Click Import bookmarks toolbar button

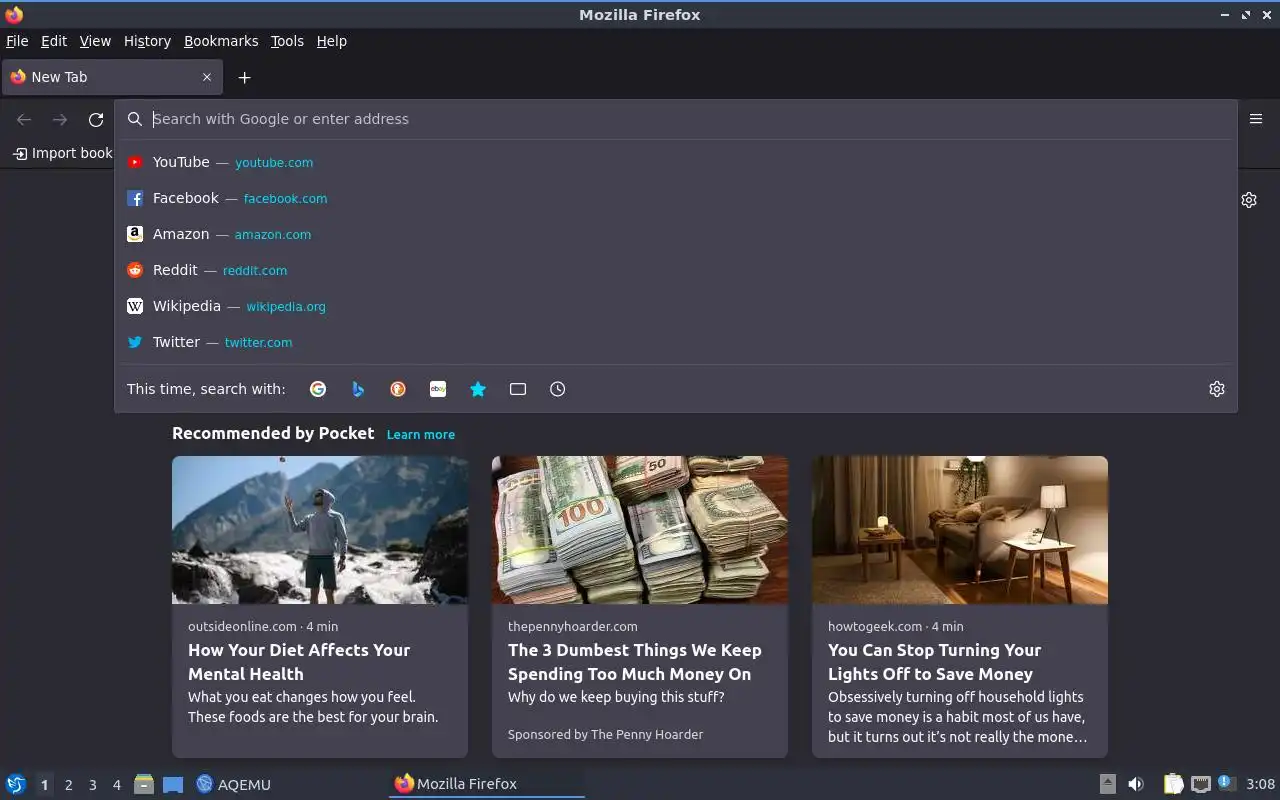[62, 153]
